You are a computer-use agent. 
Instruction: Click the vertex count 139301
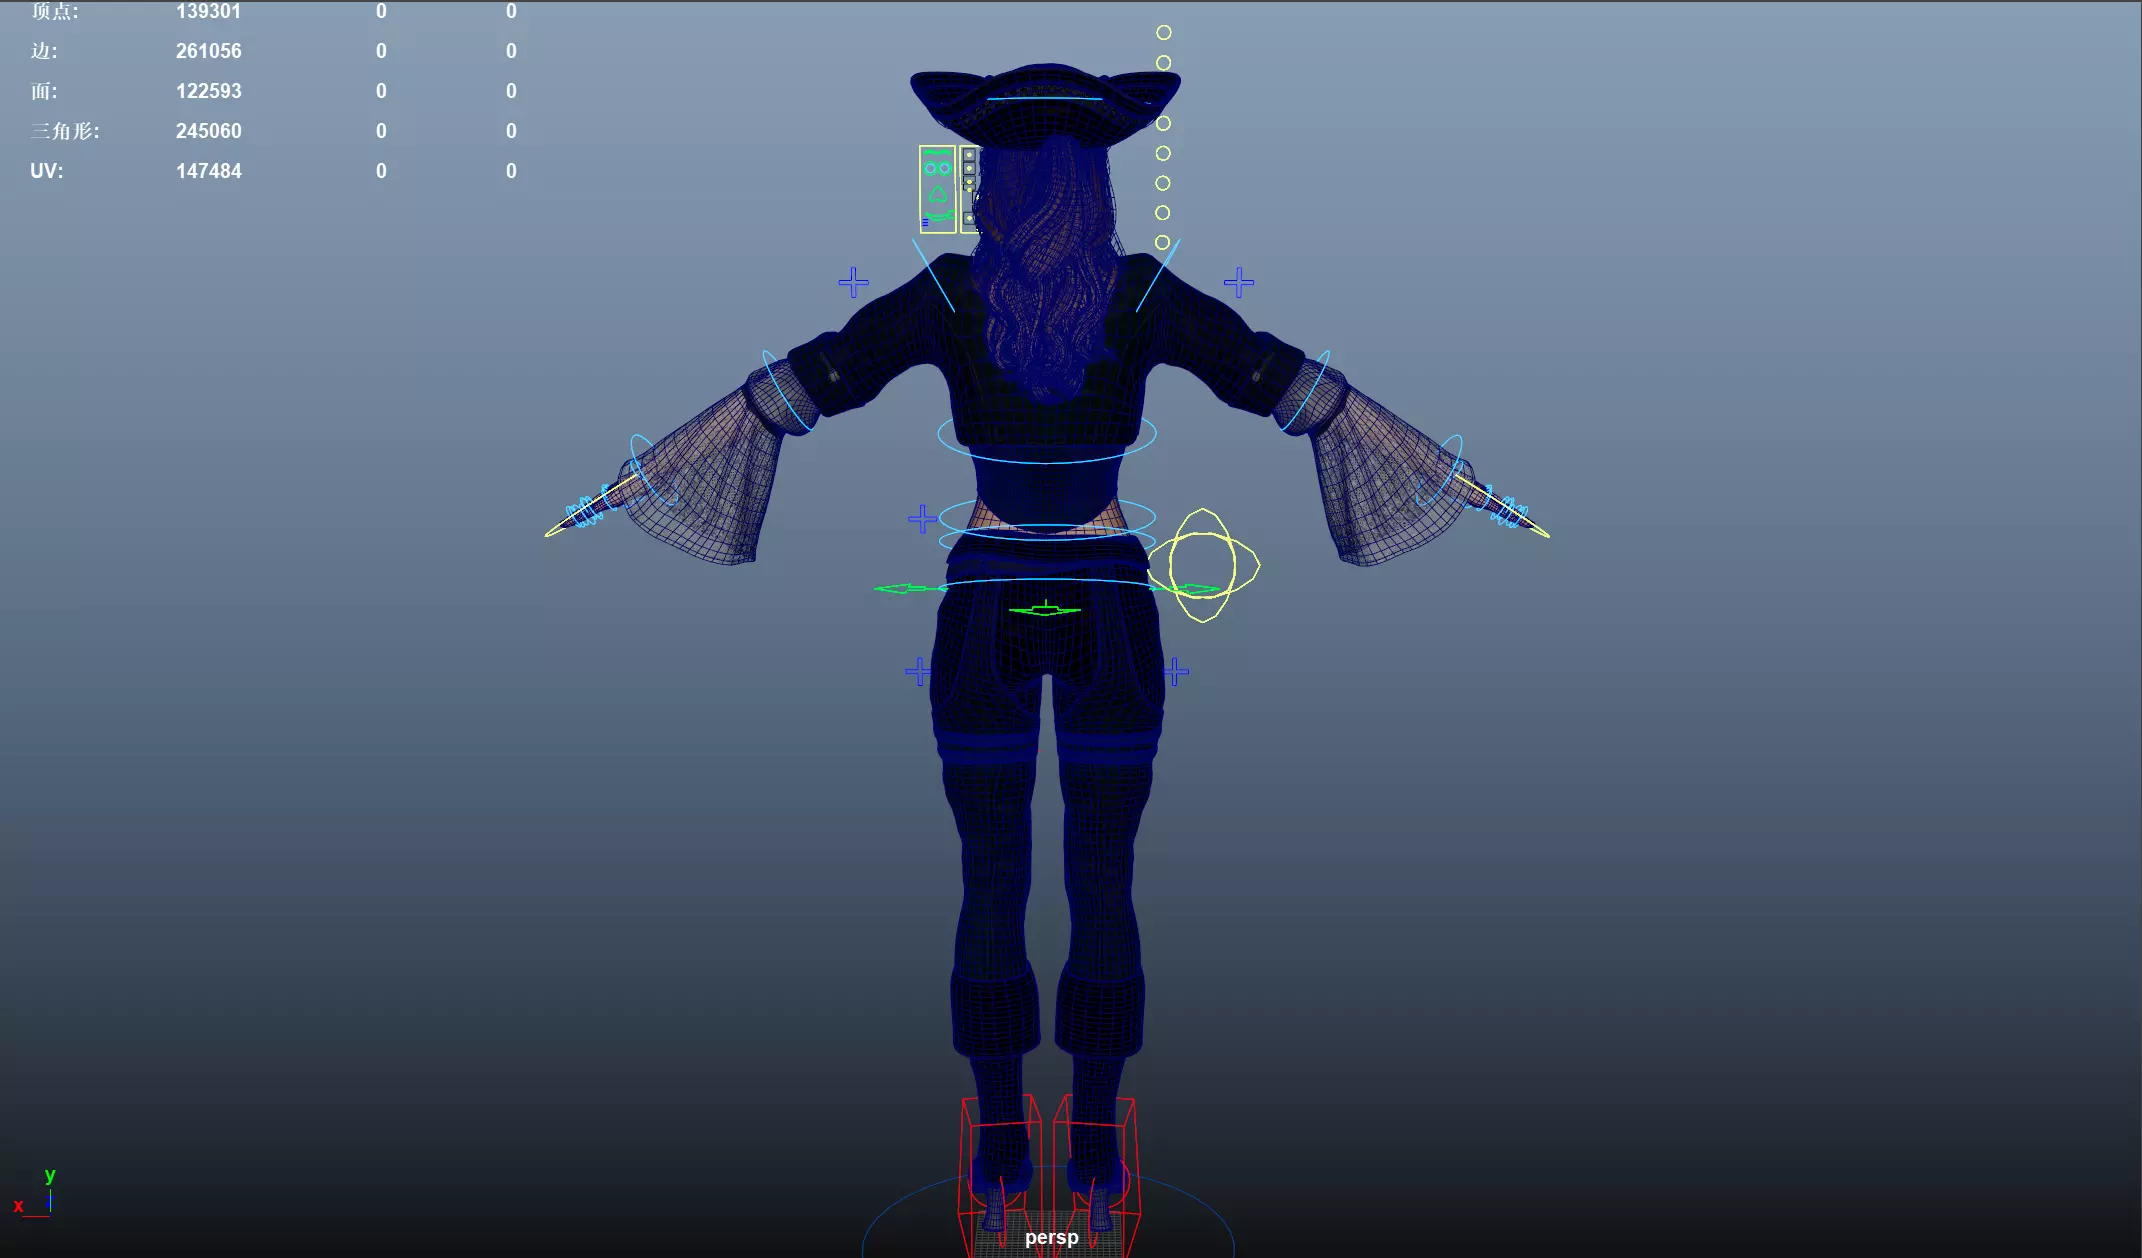[209, 11]
